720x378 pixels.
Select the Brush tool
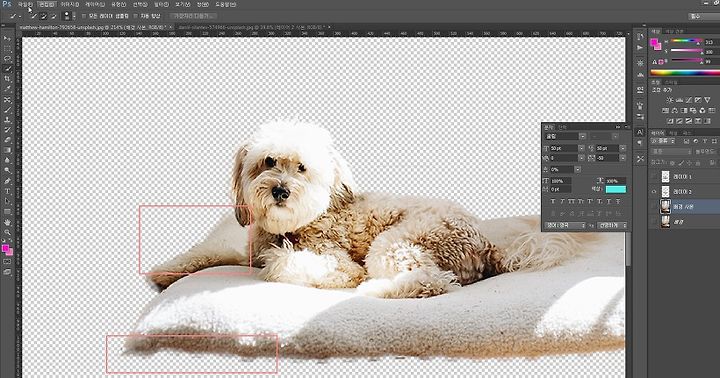pyautogui.click(x=7, y=109)
